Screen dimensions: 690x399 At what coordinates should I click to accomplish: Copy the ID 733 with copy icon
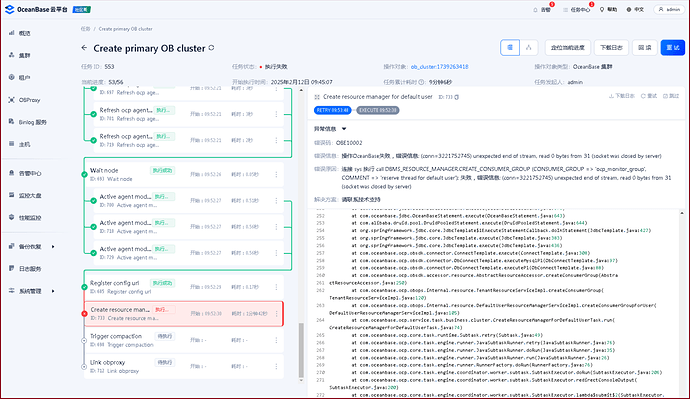pyautogui.click(x=457, y=97)
